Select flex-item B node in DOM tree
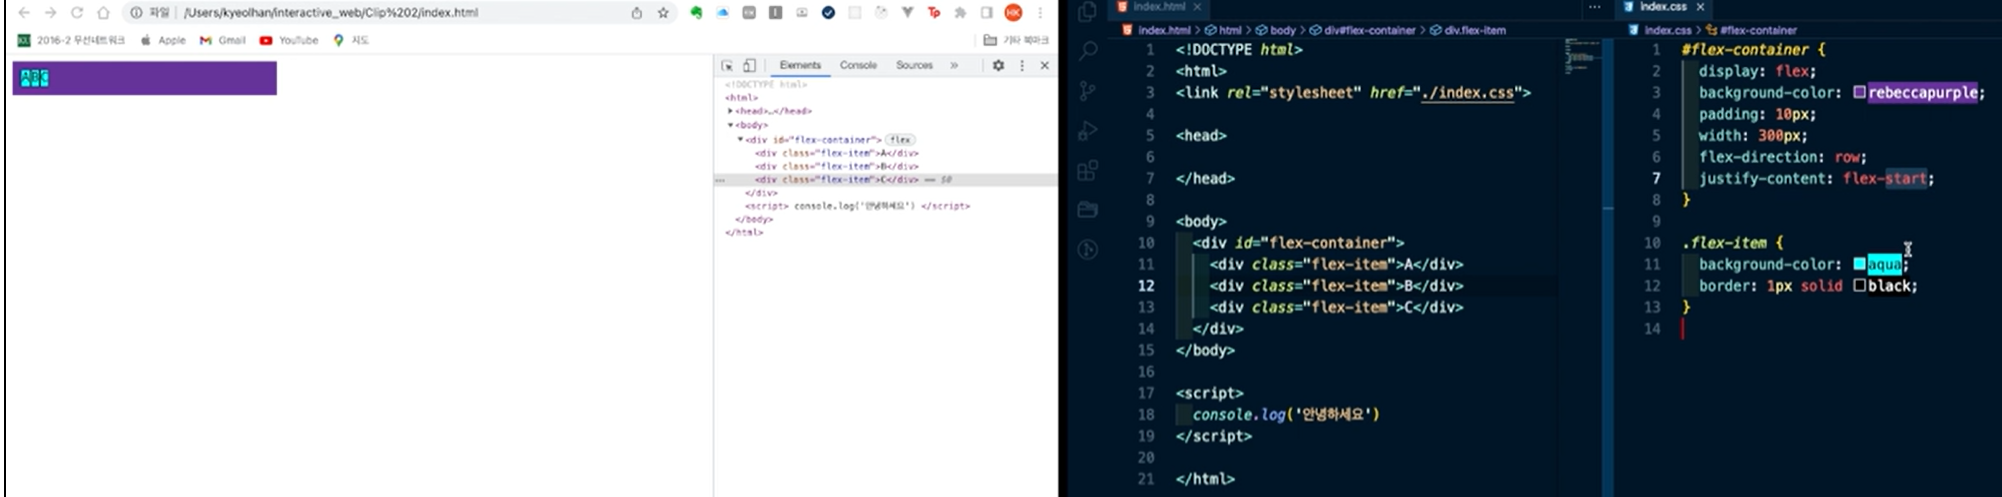The image size is (2002, 497). pos(836,166)
